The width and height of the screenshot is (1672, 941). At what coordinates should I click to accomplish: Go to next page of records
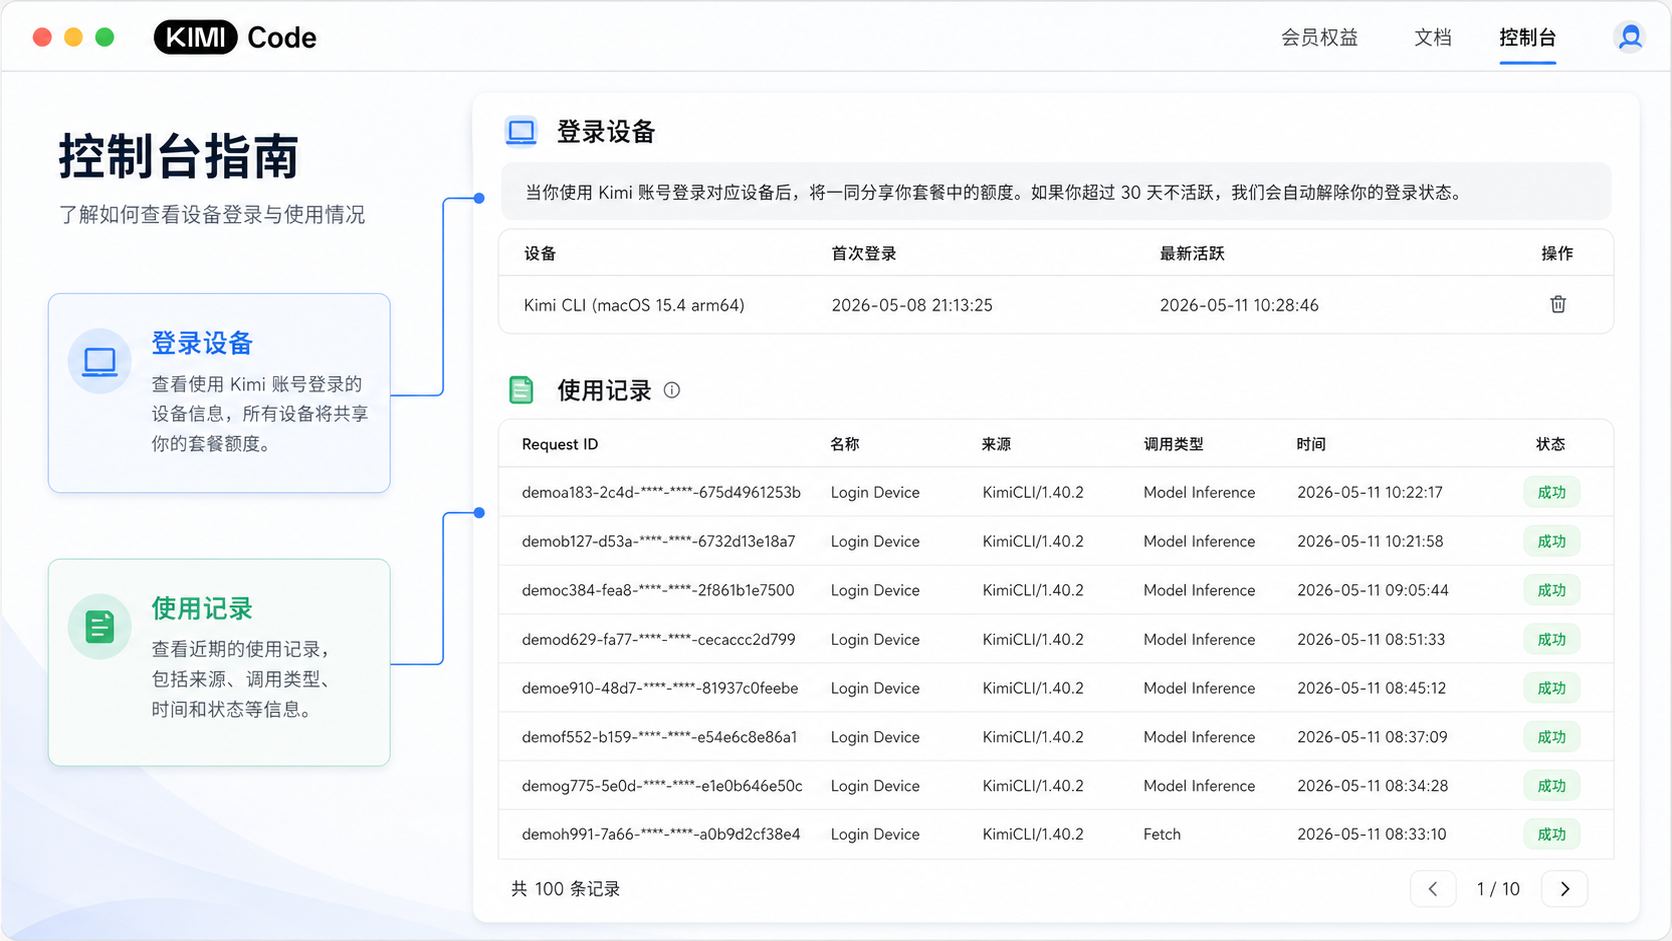pos(1565,889)
